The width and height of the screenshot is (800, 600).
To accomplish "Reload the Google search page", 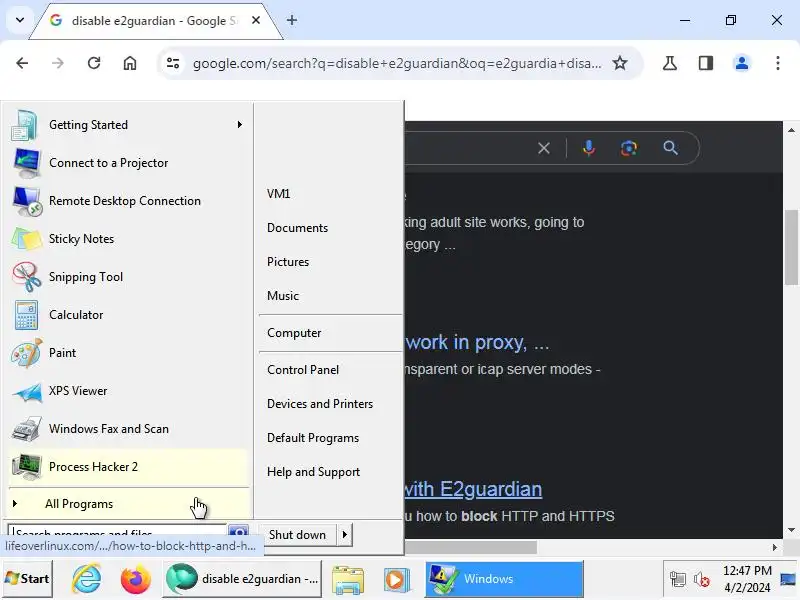I will pyautogui.click(x=94, y=63).
